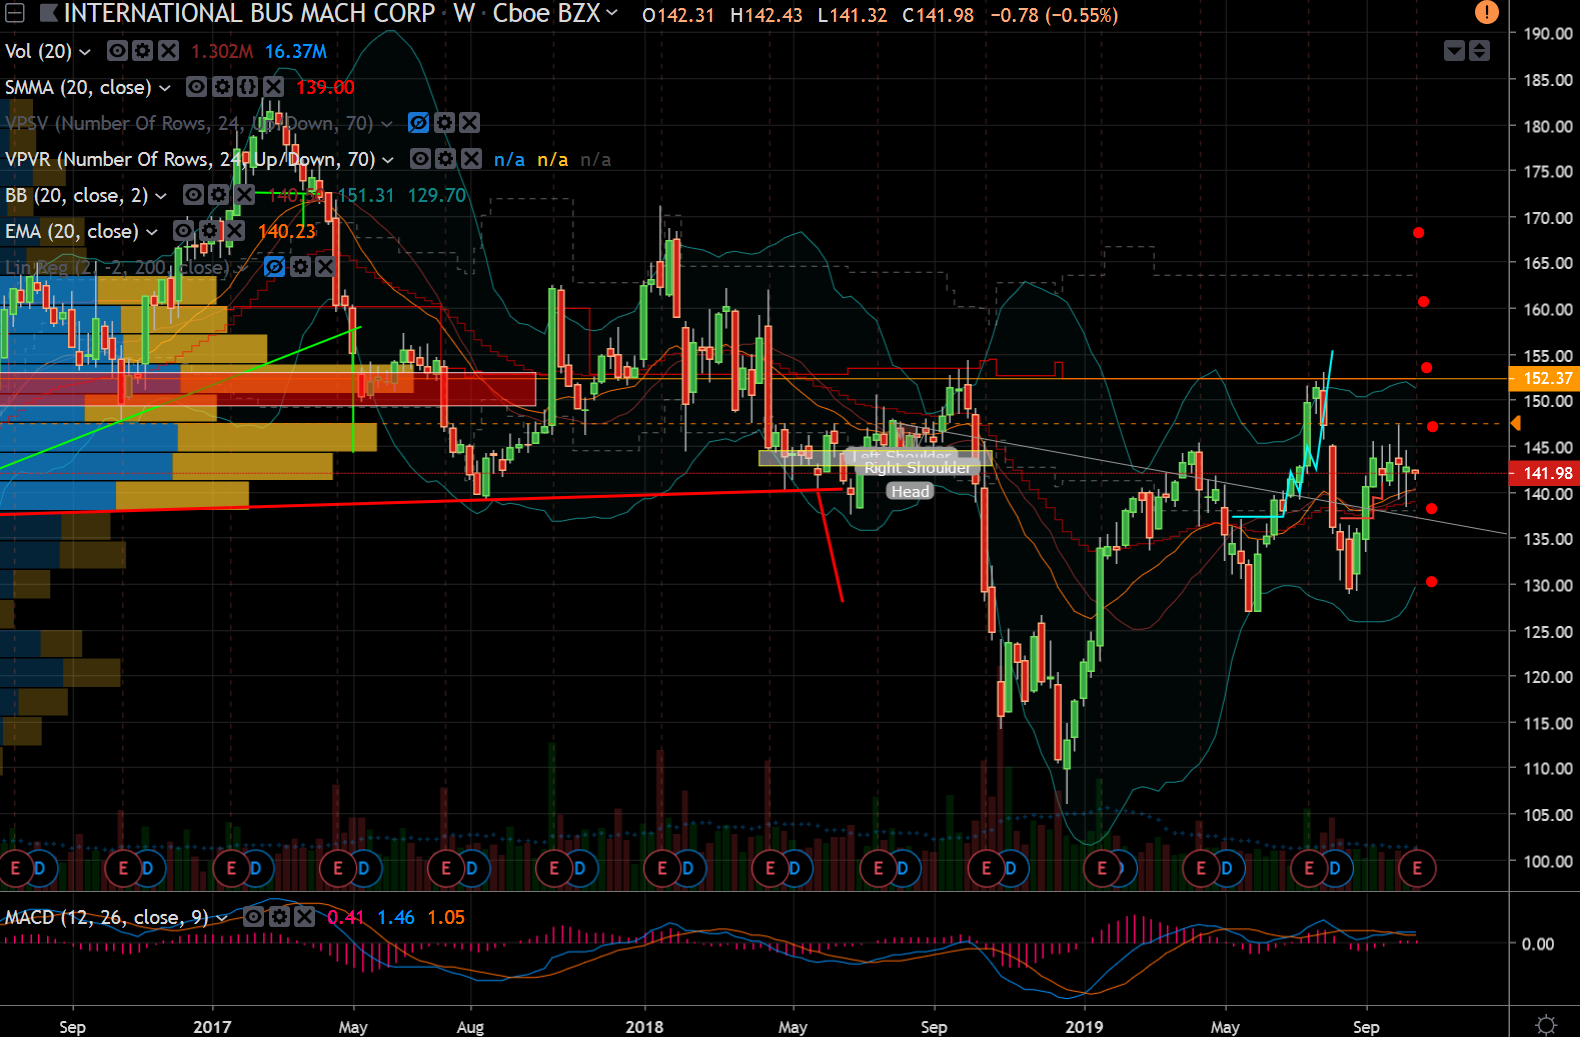Show the hidden VPSV indicator
Viewport: 1580px width, 1037px height.
pyautogui.click(x=419, y=123)
